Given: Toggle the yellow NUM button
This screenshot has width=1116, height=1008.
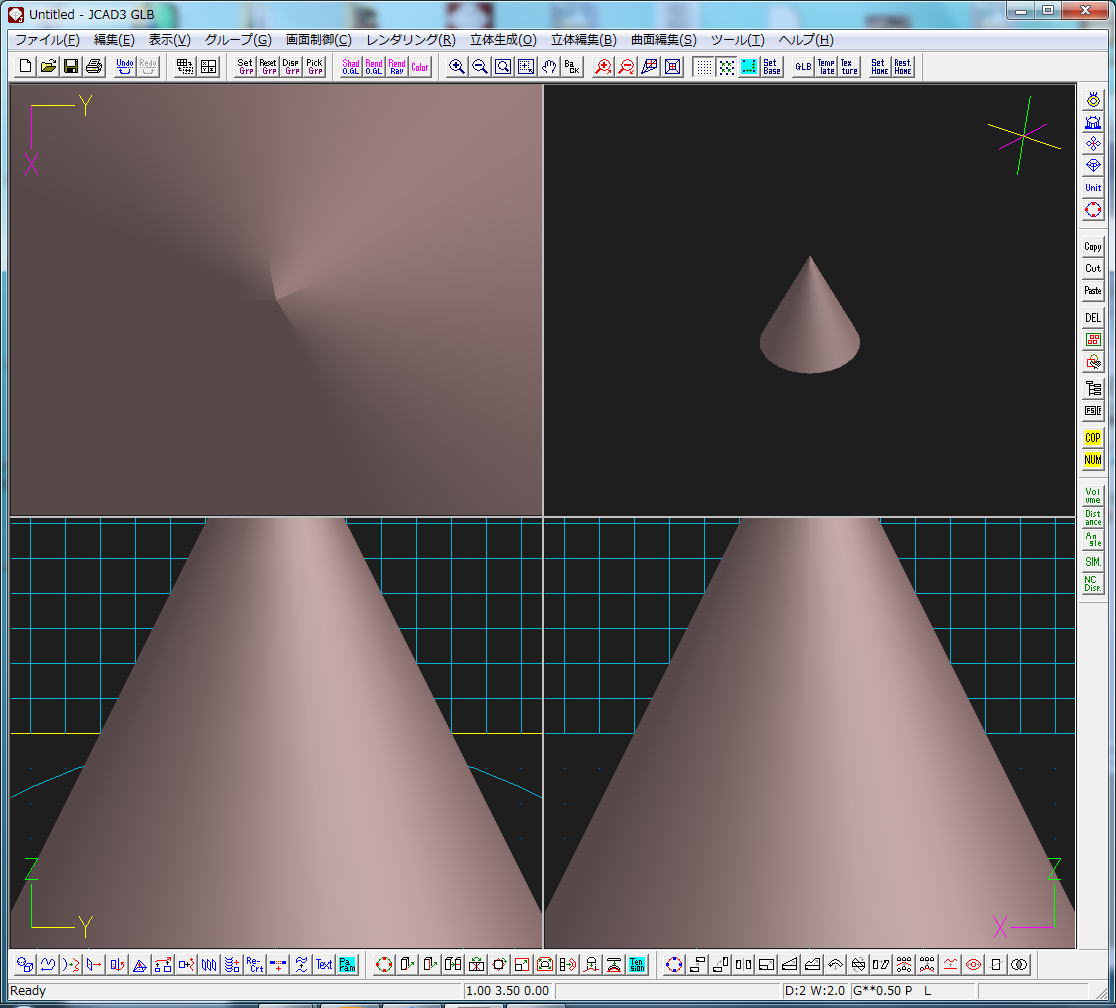Looking at the screenshot, I should coord(1093,460).
